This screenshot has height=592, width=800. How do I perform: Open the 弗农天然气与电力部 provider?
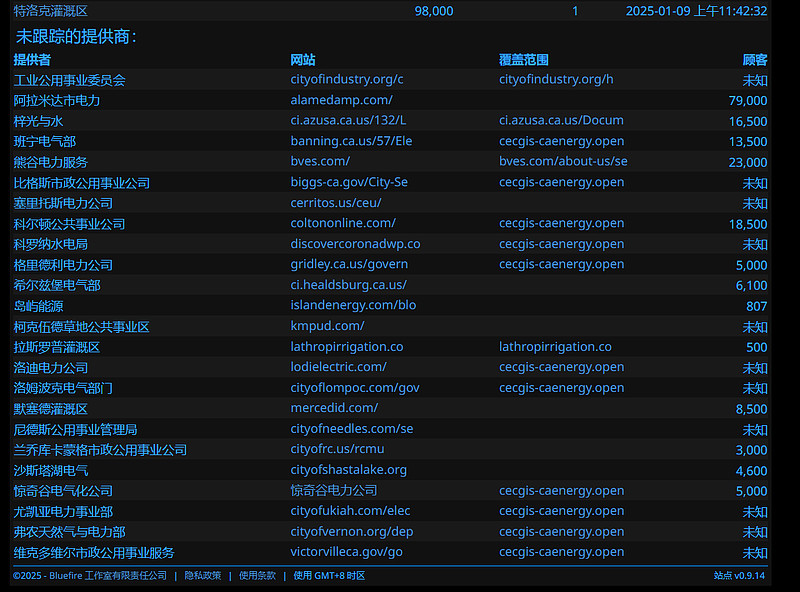tap(69, 532)
